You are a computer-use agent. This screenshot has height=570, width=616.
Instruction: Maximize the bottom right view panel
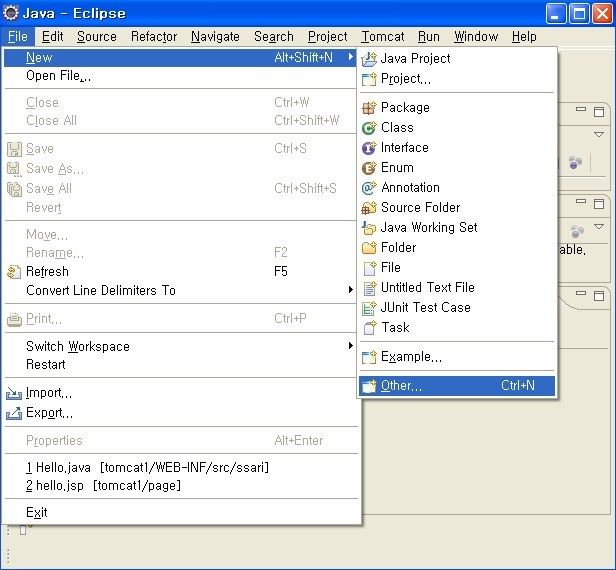click(599, 296)
